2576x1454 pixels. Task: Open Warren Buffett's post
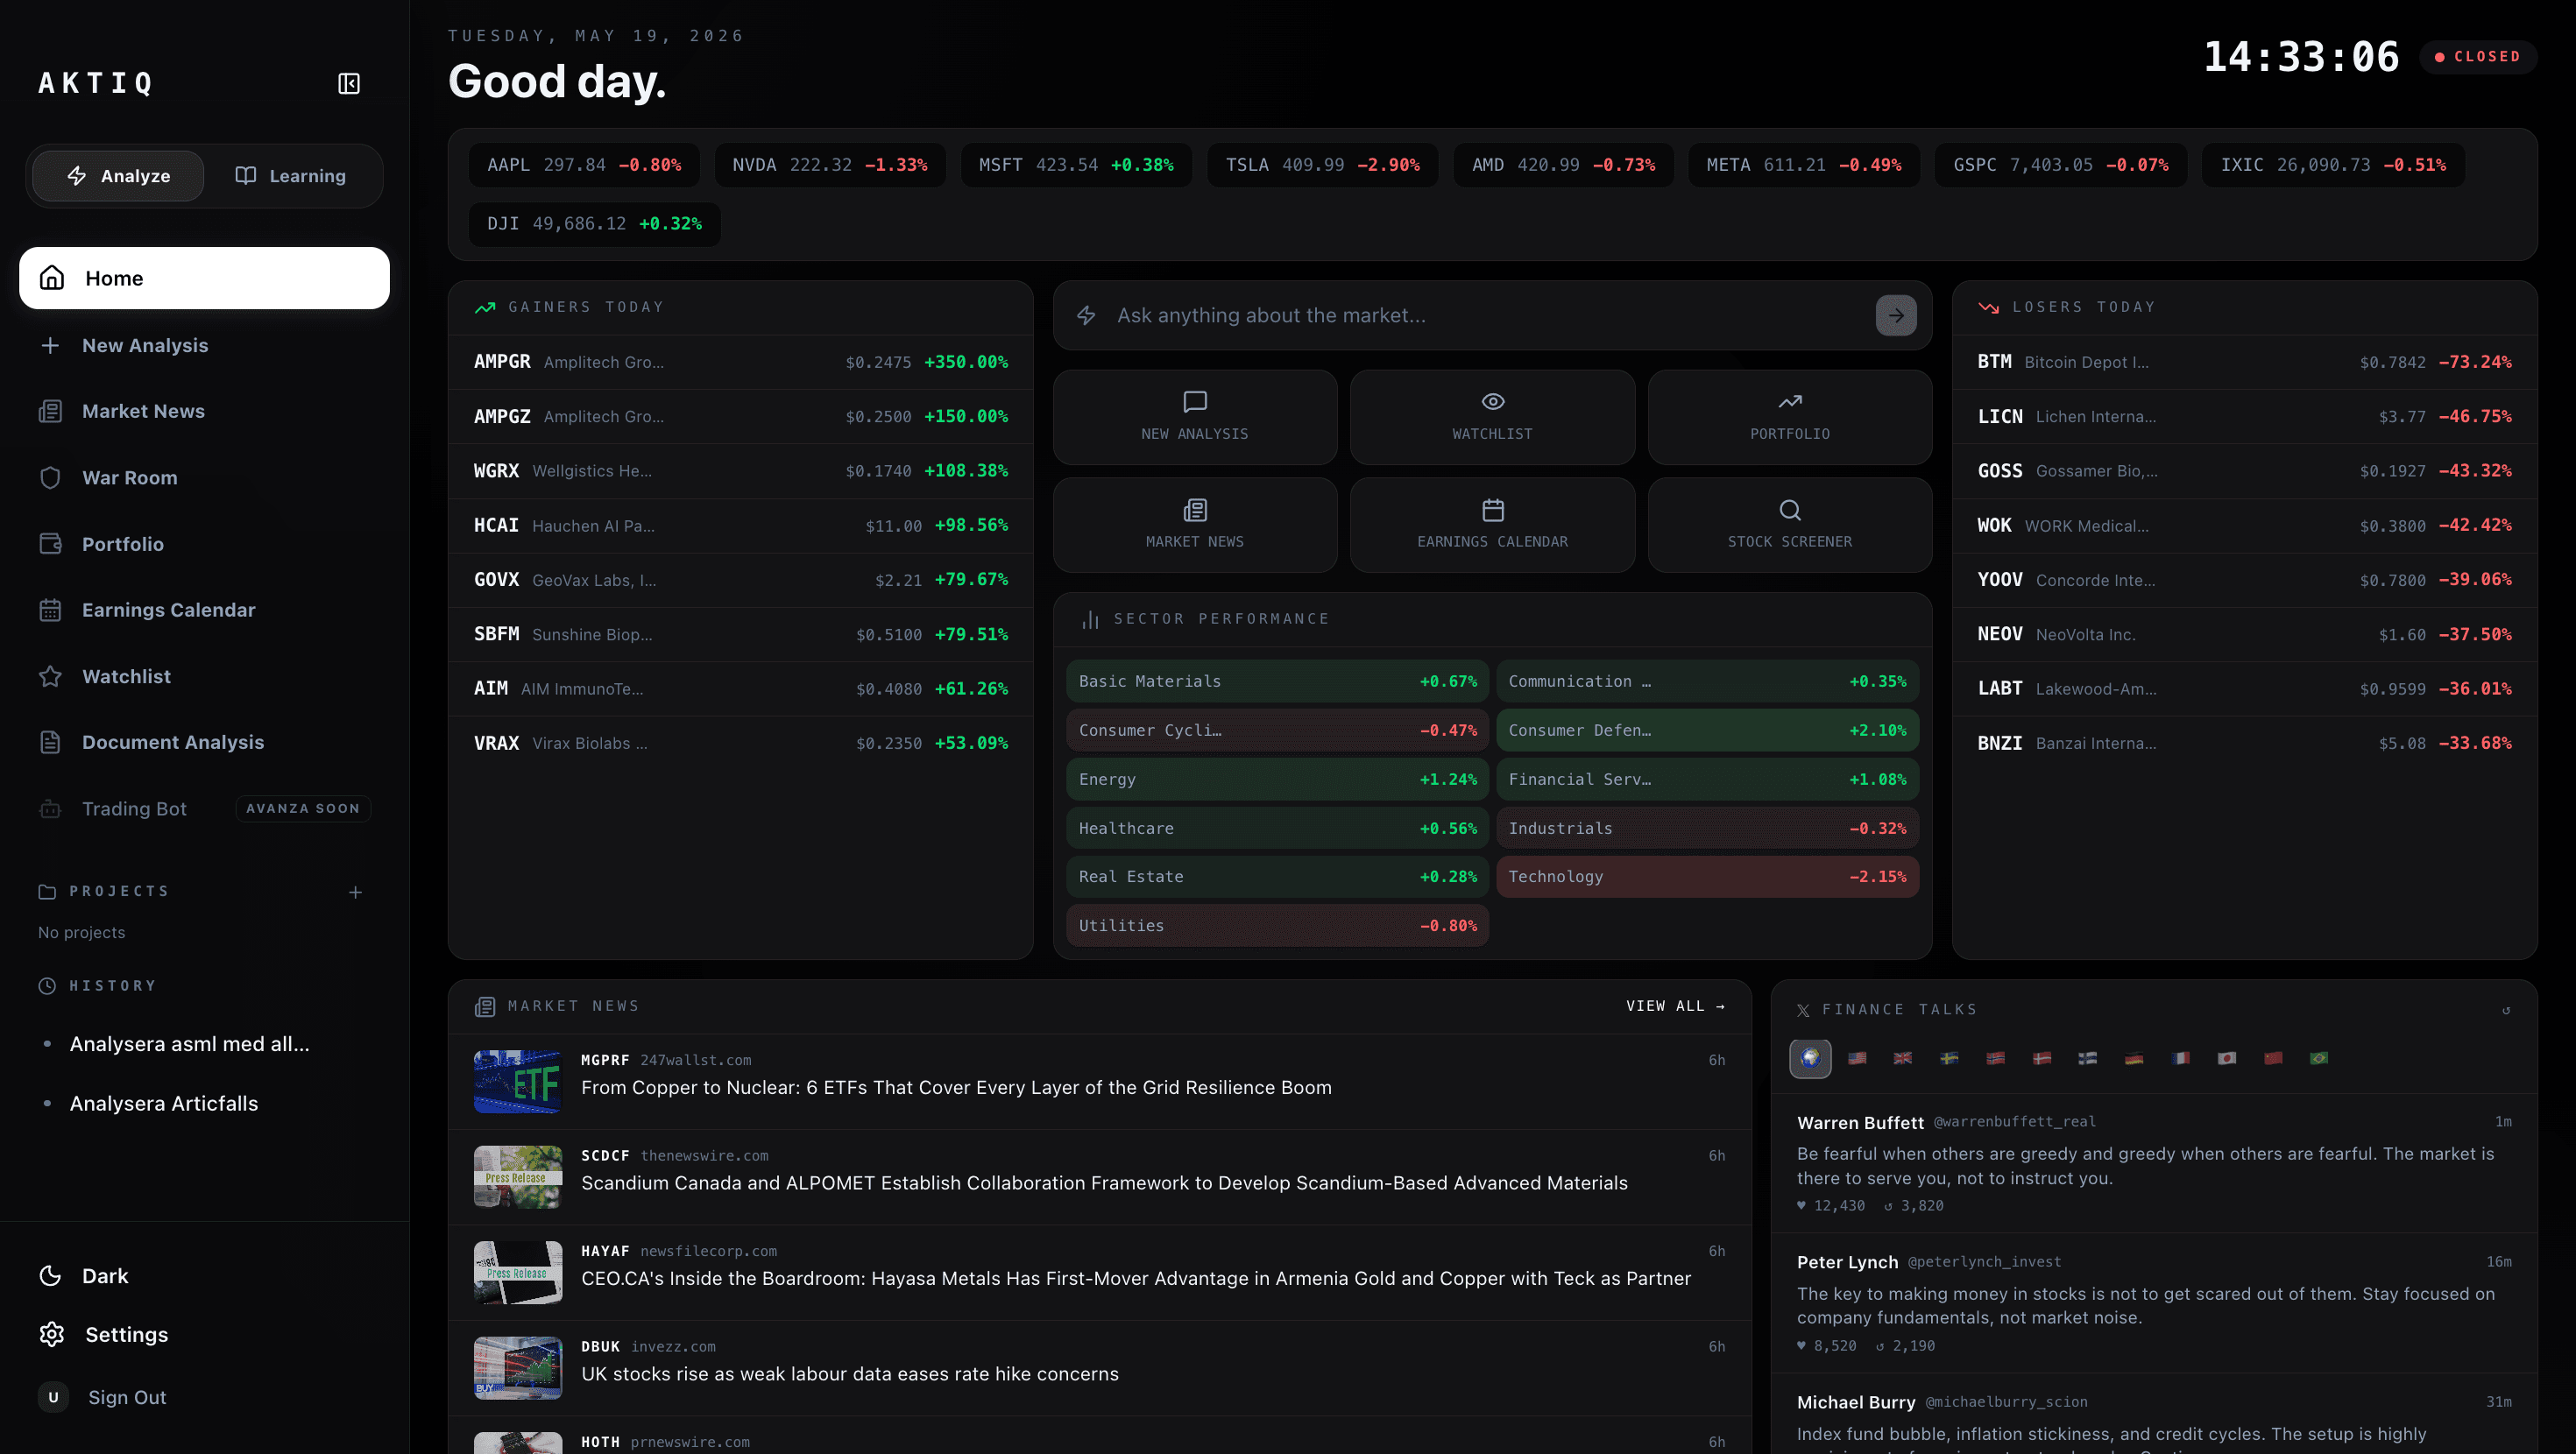[x=2154, y=1163]
